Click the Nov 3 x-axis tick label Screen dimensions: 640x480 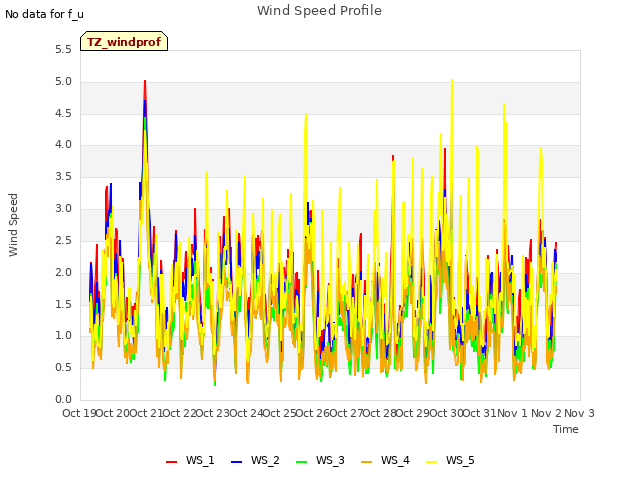[x=580, y=413]
